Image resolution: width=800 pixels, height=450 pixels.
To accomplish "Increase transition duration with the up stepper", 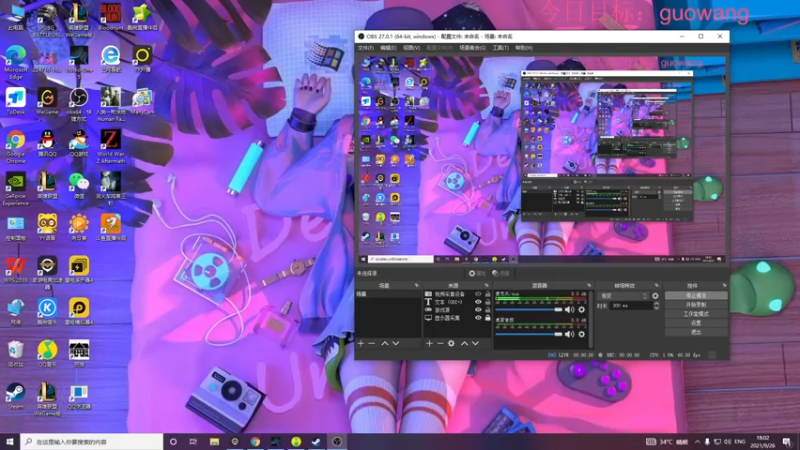I will tap(656, 304).
